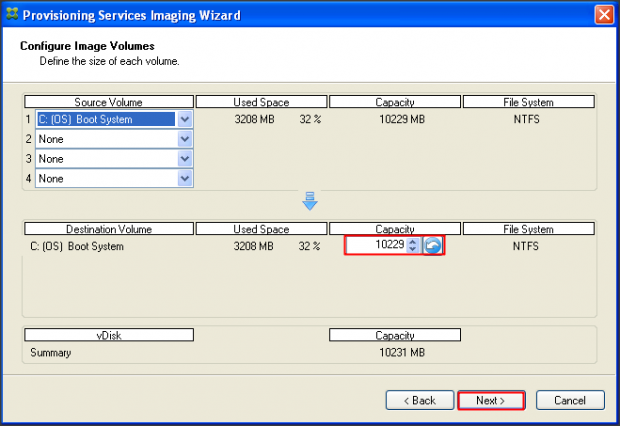Click the source Capacity column header
The height and width of the screenshot is (426, 620).
pyautogui.click(x=395, y=102)
